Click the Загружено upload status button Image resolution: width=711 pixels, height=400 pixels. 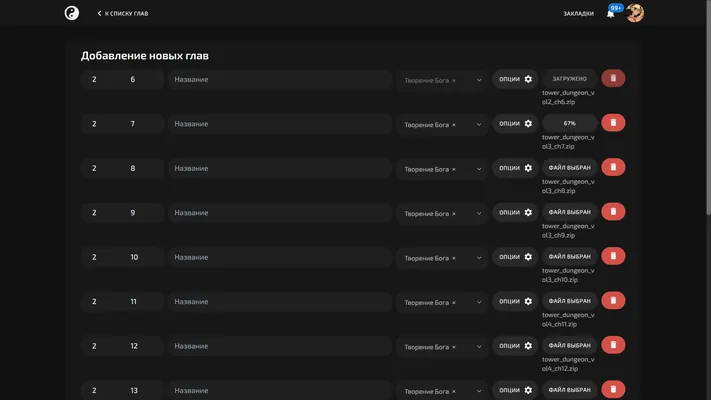click(x=570, y=79)
